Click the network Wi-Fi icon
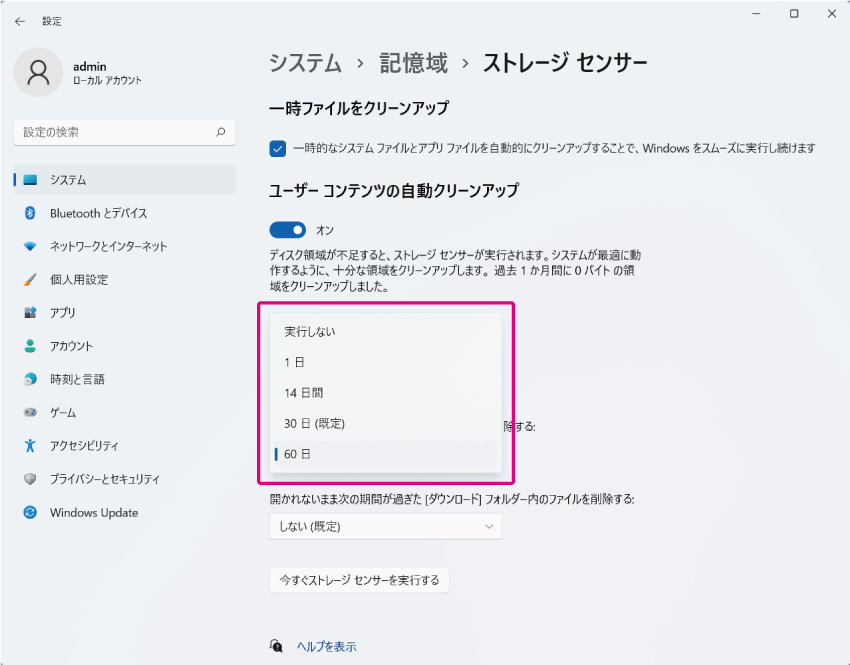850x665 pixels. [x=30, y=246]
